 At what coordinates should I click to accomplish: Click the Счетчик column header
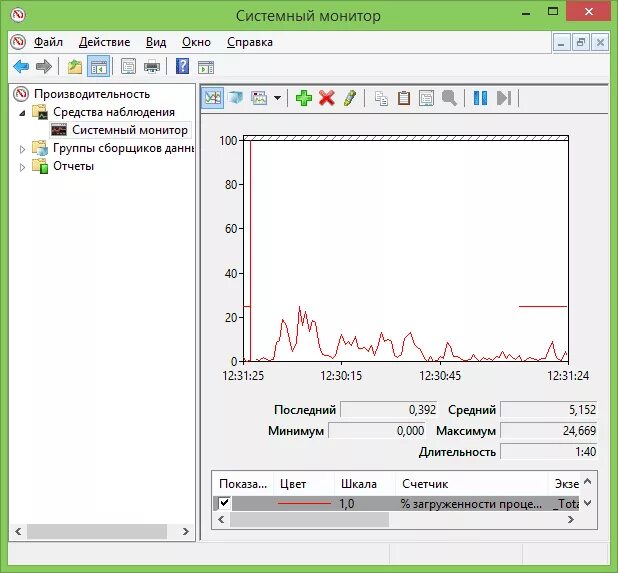(x=471, y=484)
